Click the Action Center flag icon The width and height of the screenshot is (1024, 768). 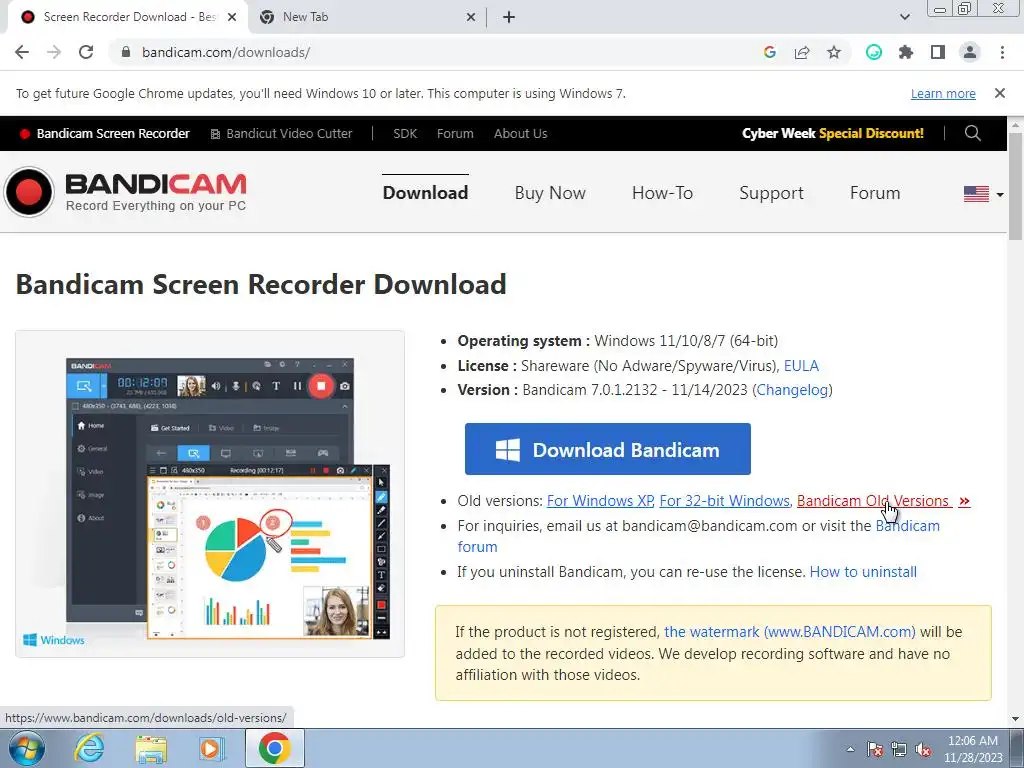(x=875, y=749)
